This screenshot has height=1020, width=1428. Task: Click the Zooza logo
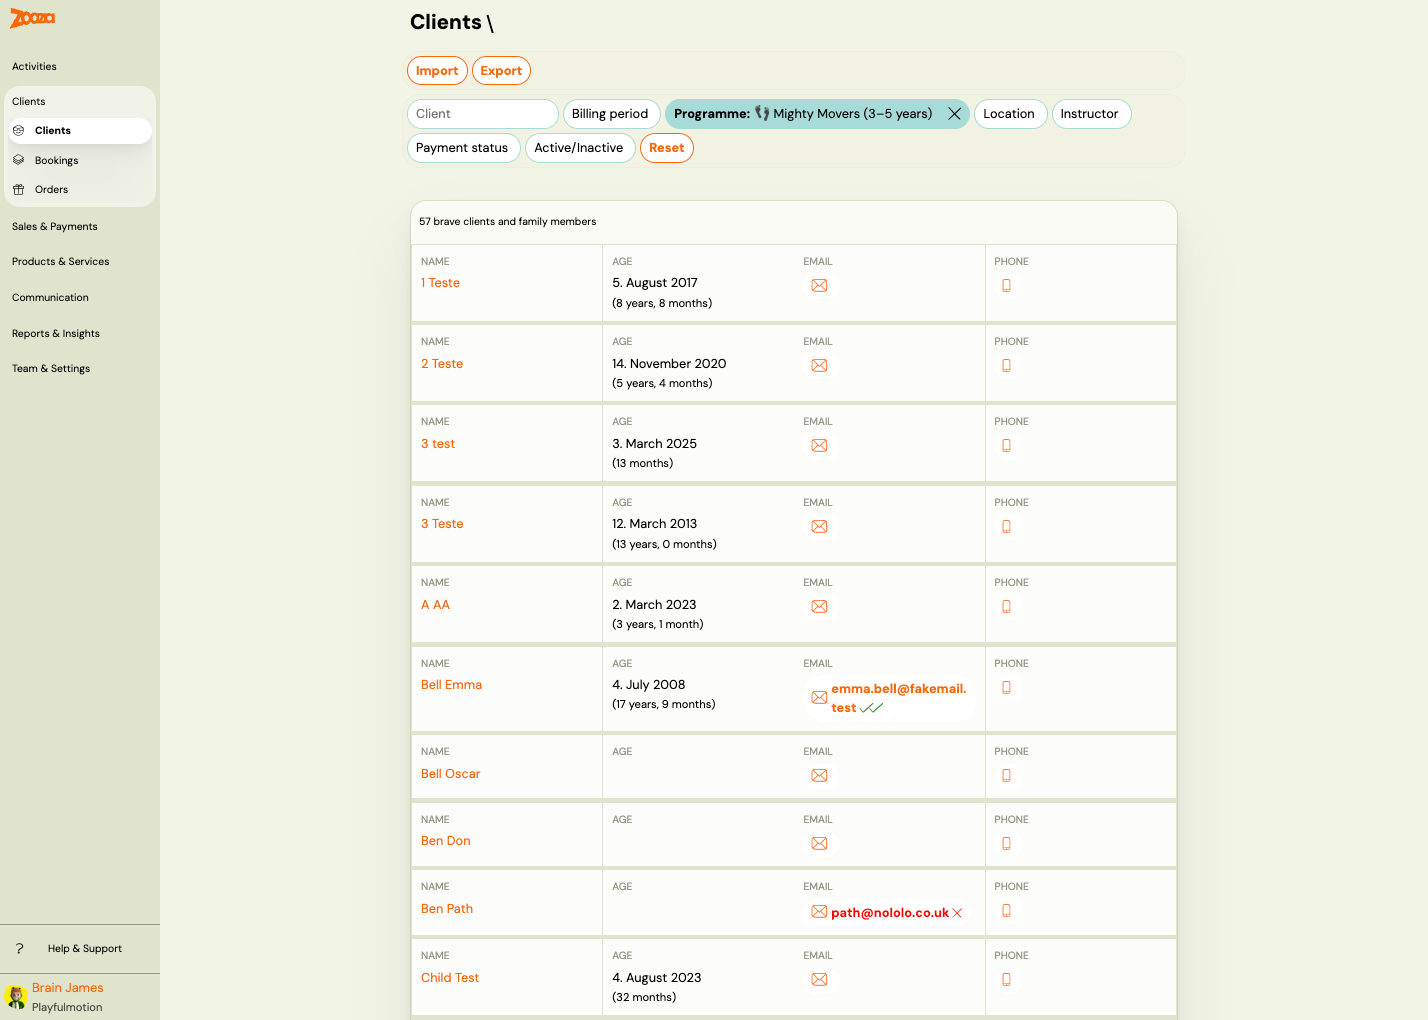(x=30, y=18)
